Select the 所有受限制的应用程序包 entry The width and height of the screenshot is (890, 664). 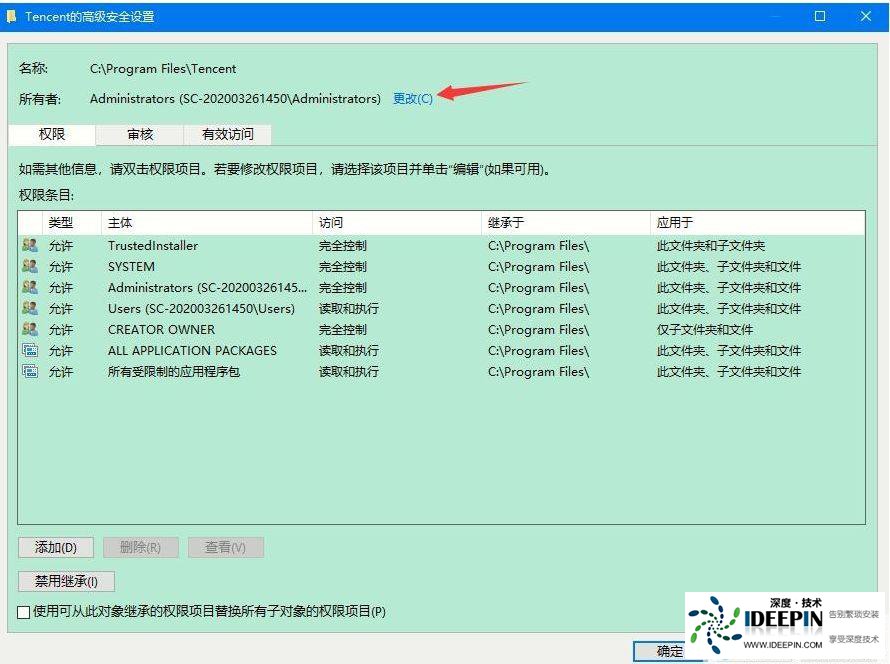tap(174, 372)
